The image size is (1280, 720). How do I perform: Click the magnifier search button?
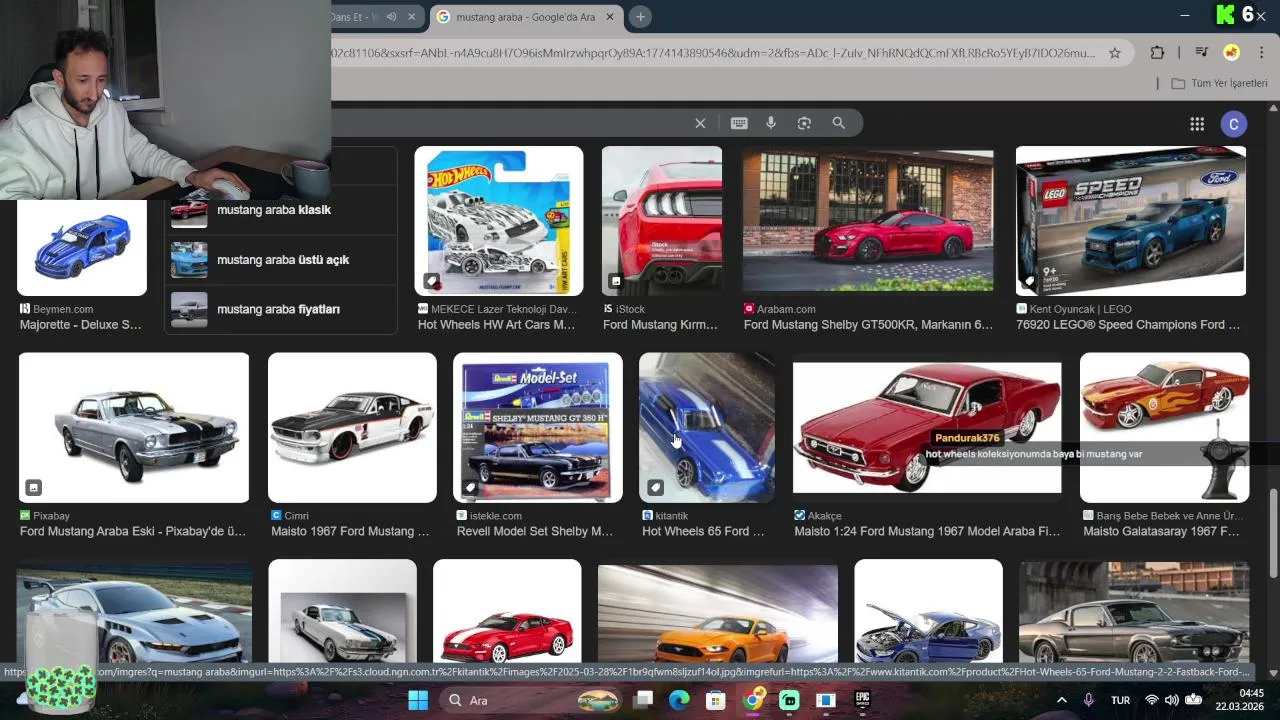click(839, 123)
